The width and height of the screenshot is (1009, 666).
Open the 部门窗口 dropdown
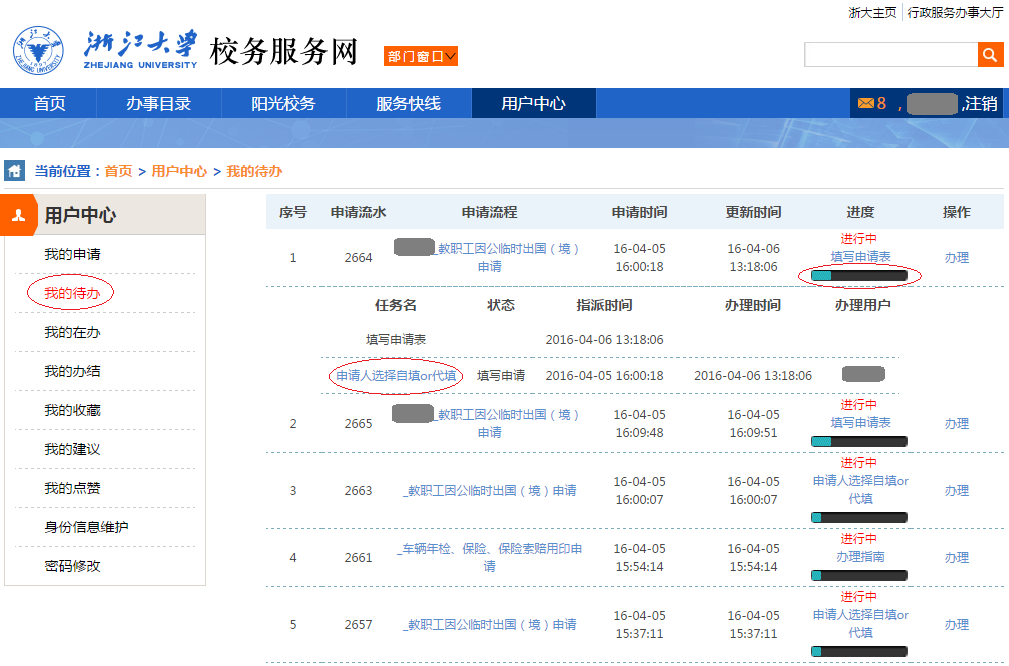pos(421,56)
